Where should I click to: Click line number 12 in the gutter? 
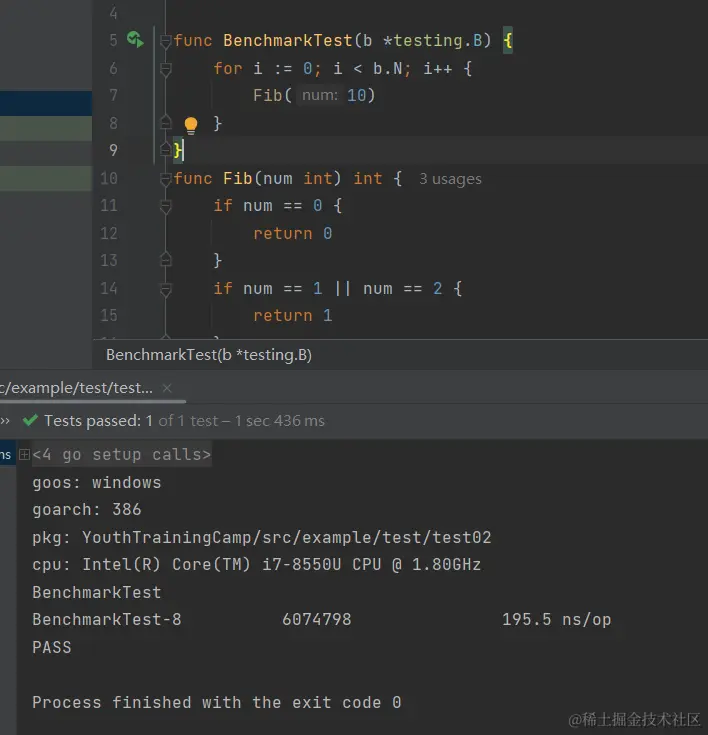point(109,233)
